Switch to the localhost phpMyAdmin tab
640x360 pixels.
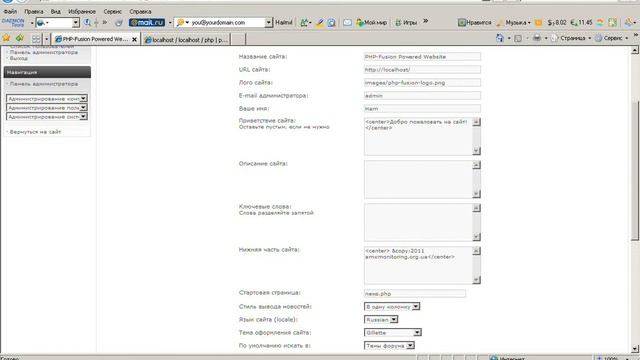186,40
